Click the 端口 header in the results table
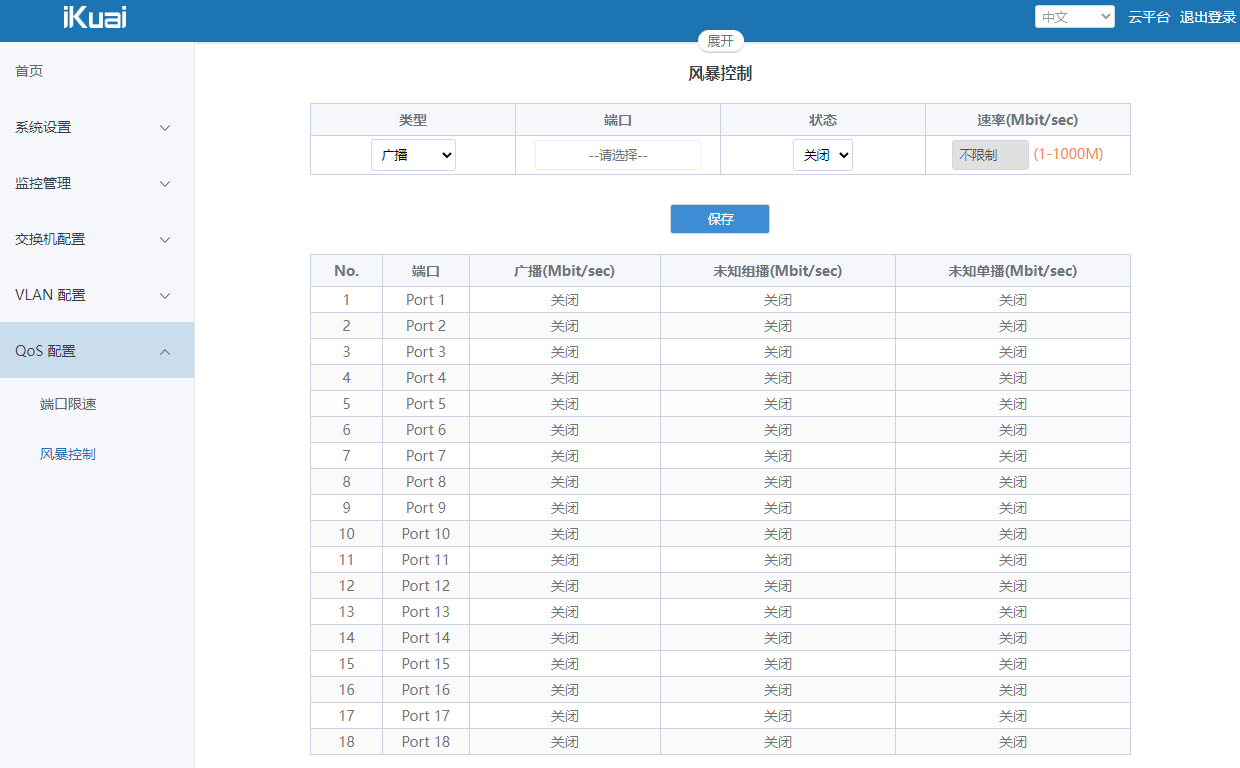Image resolution: width=1240 pixels, height=768 pixels. point(426,271)
